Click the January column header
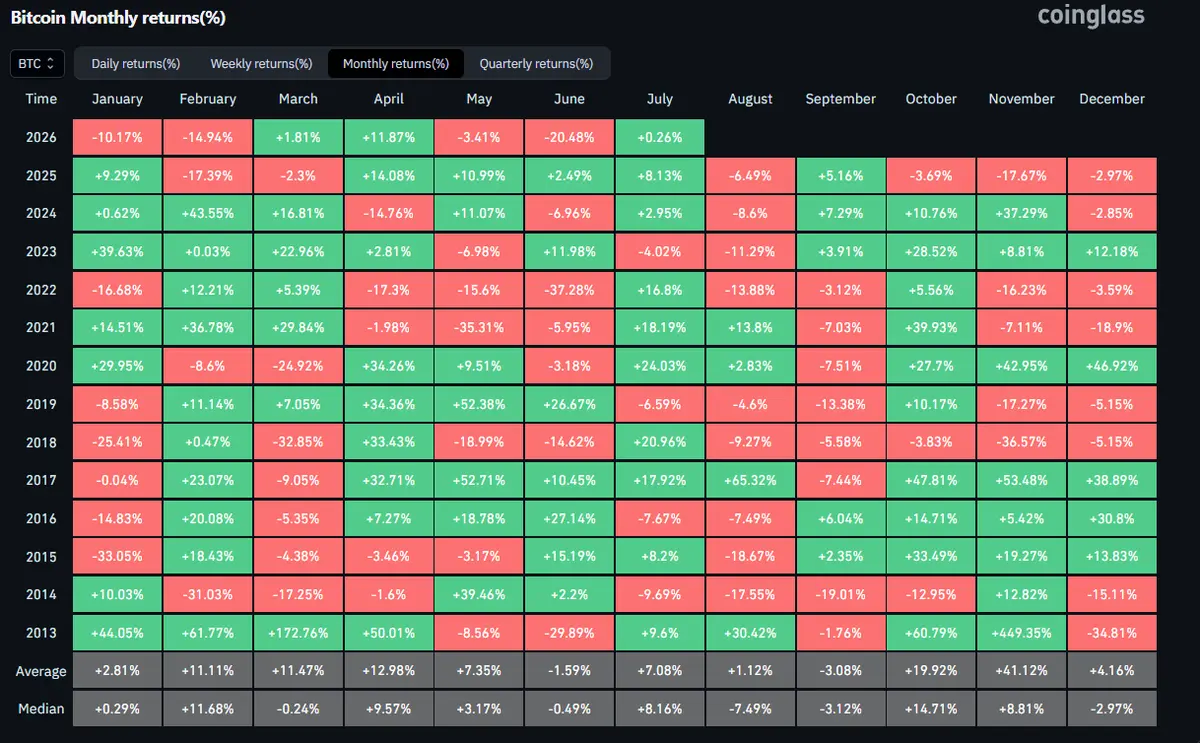Image resolution: width=1200 pixels, height=743 pixels. pyautogui.click(x=117, y=99)
